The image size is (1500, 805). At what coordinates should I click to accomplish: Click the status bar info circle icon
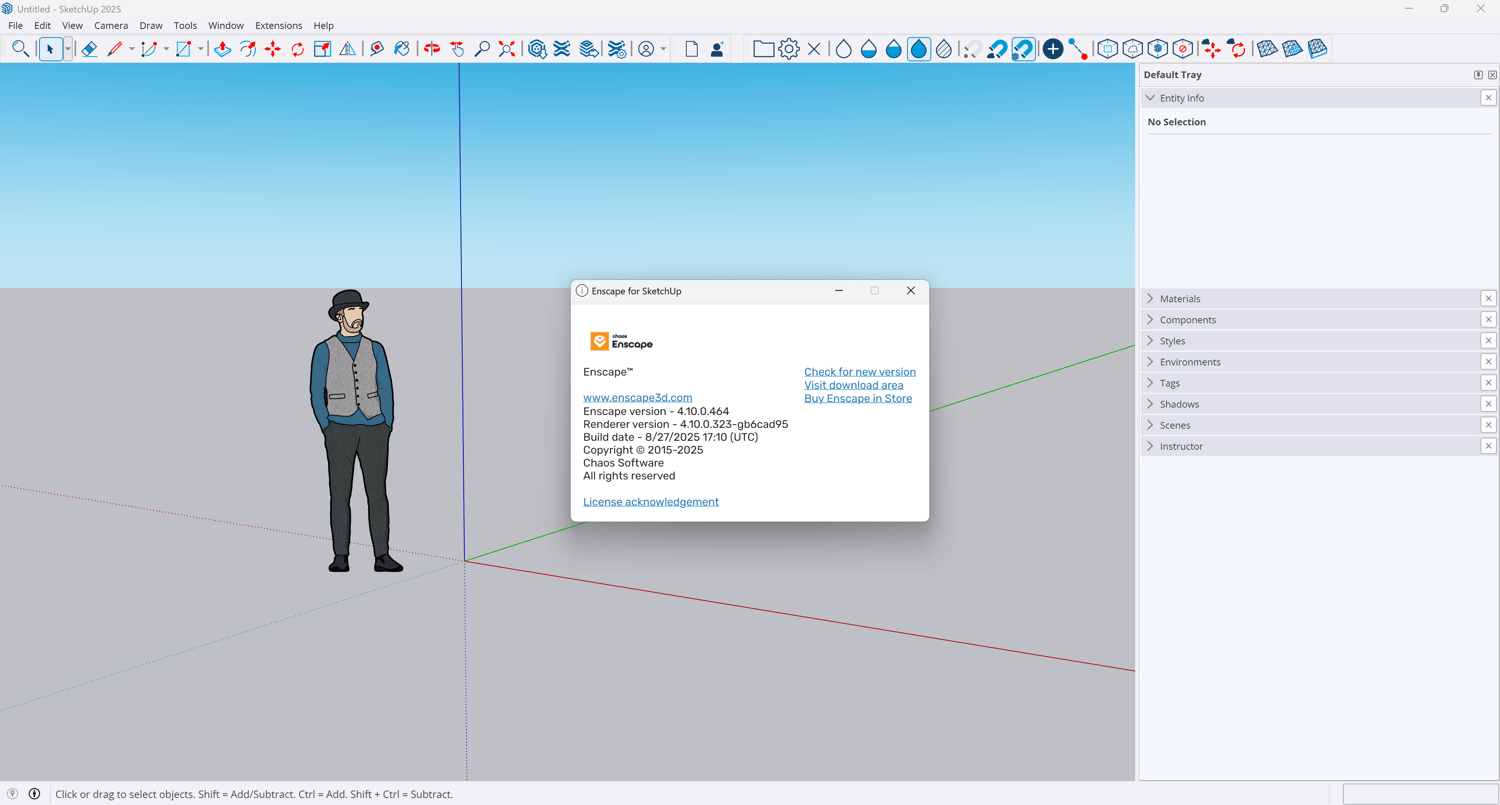tap(34, 794)
